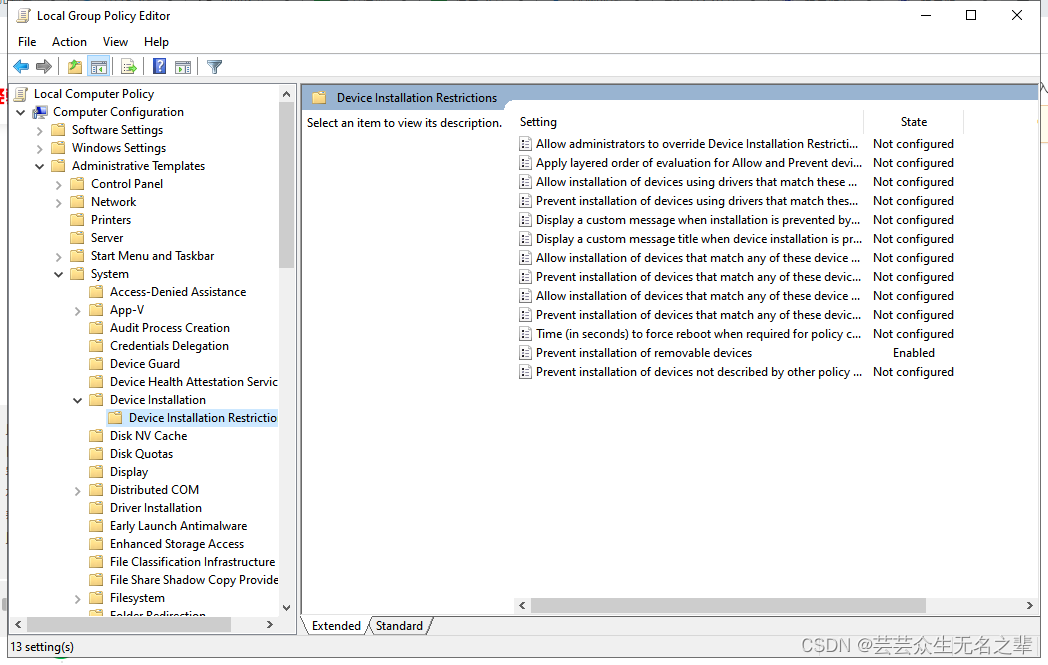The height and width of the screenshot is (665, 1048).
Task: Click the settings list horizontal scrollbar thumb
Action: pos(729,606)
